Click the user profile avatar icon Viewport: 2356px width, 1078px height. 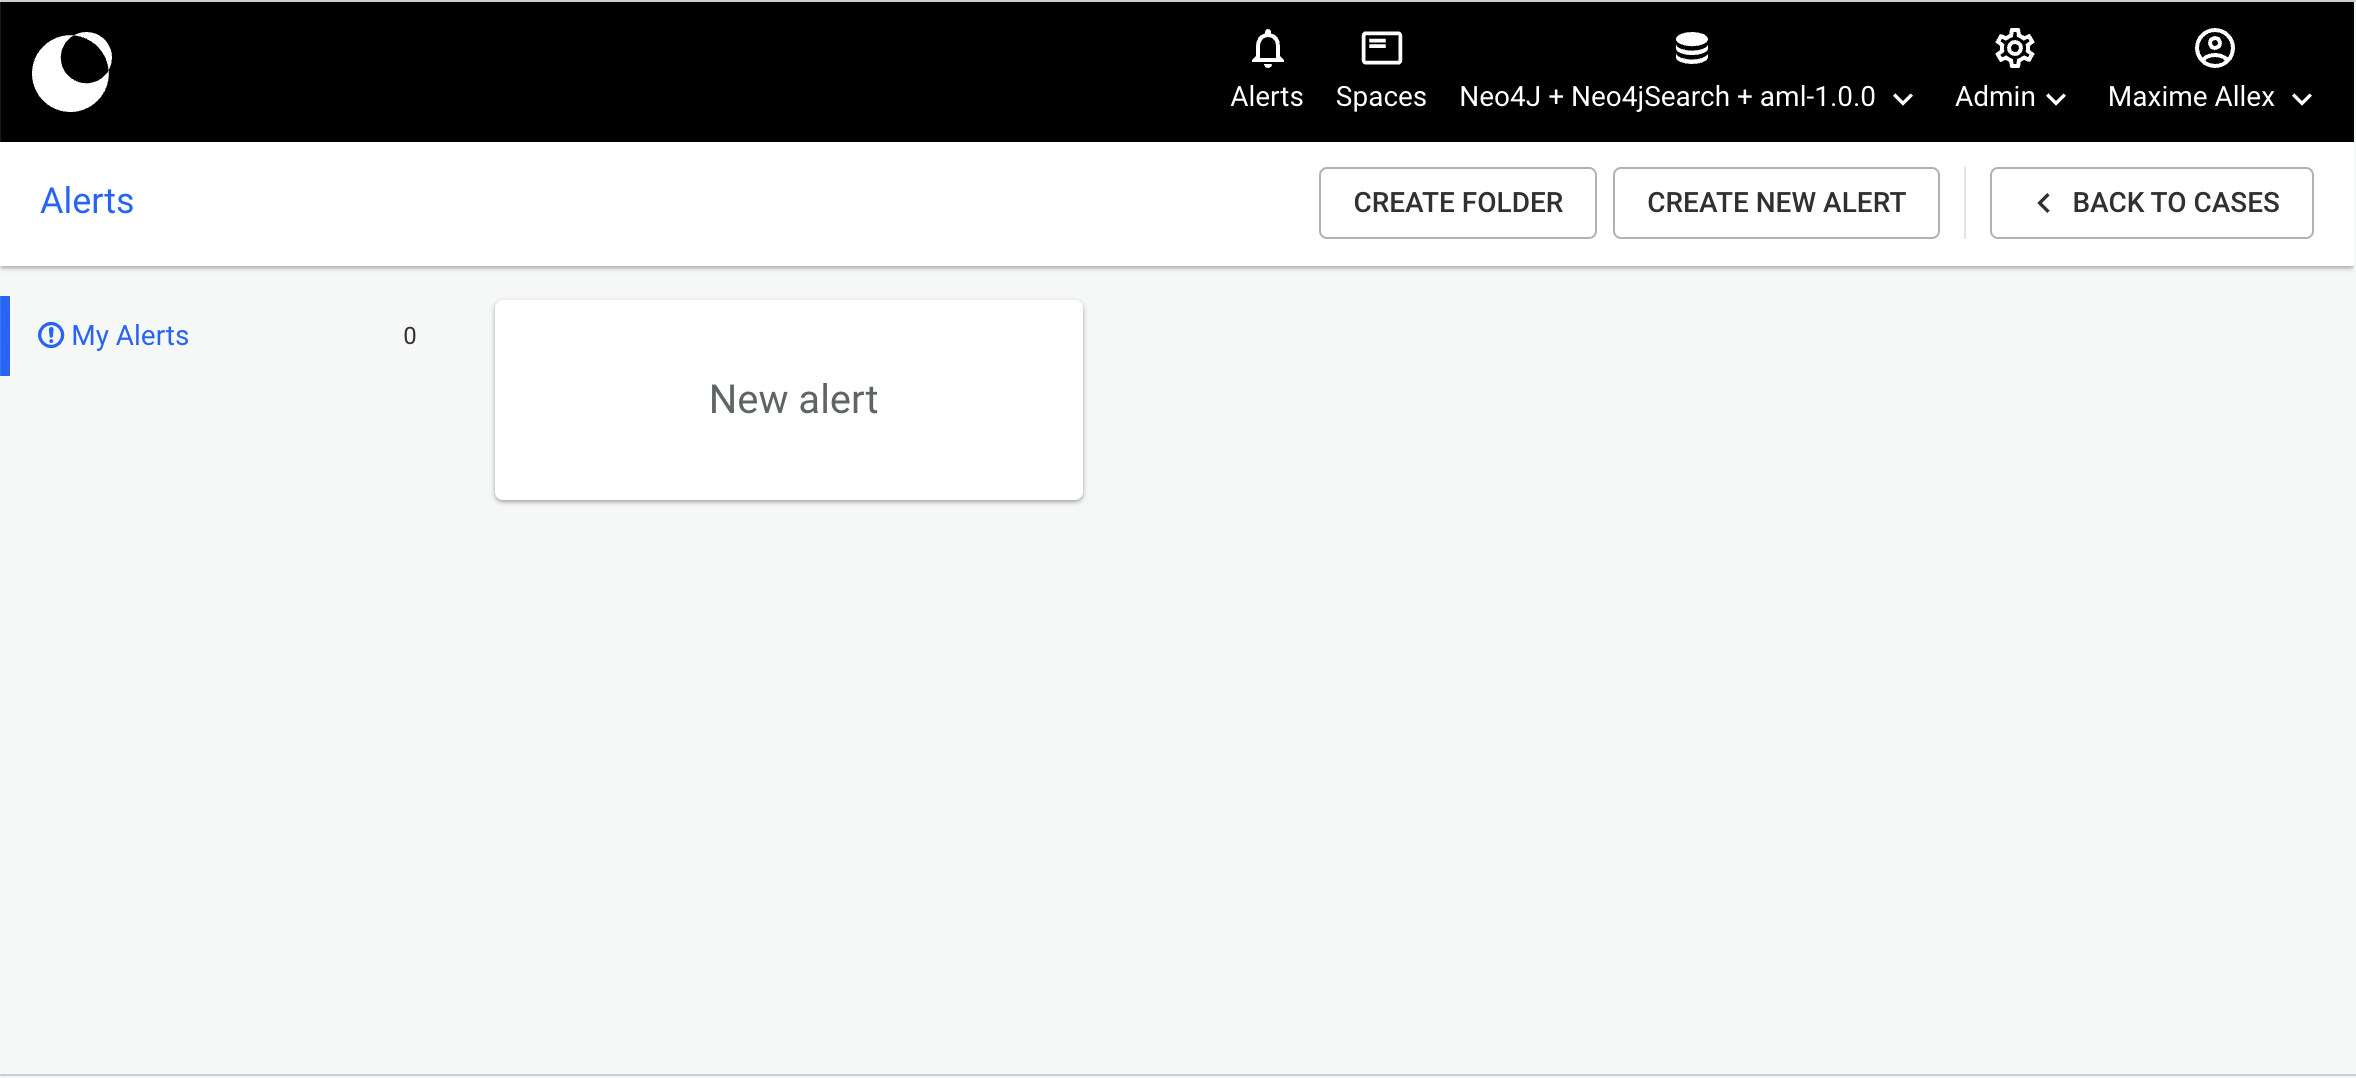point(2214,48)
